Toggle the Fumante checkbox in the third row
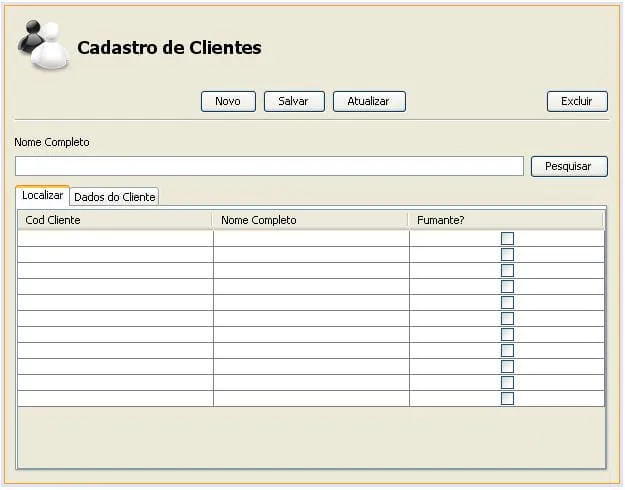This screenshot has width=625, height=490. 507,271
